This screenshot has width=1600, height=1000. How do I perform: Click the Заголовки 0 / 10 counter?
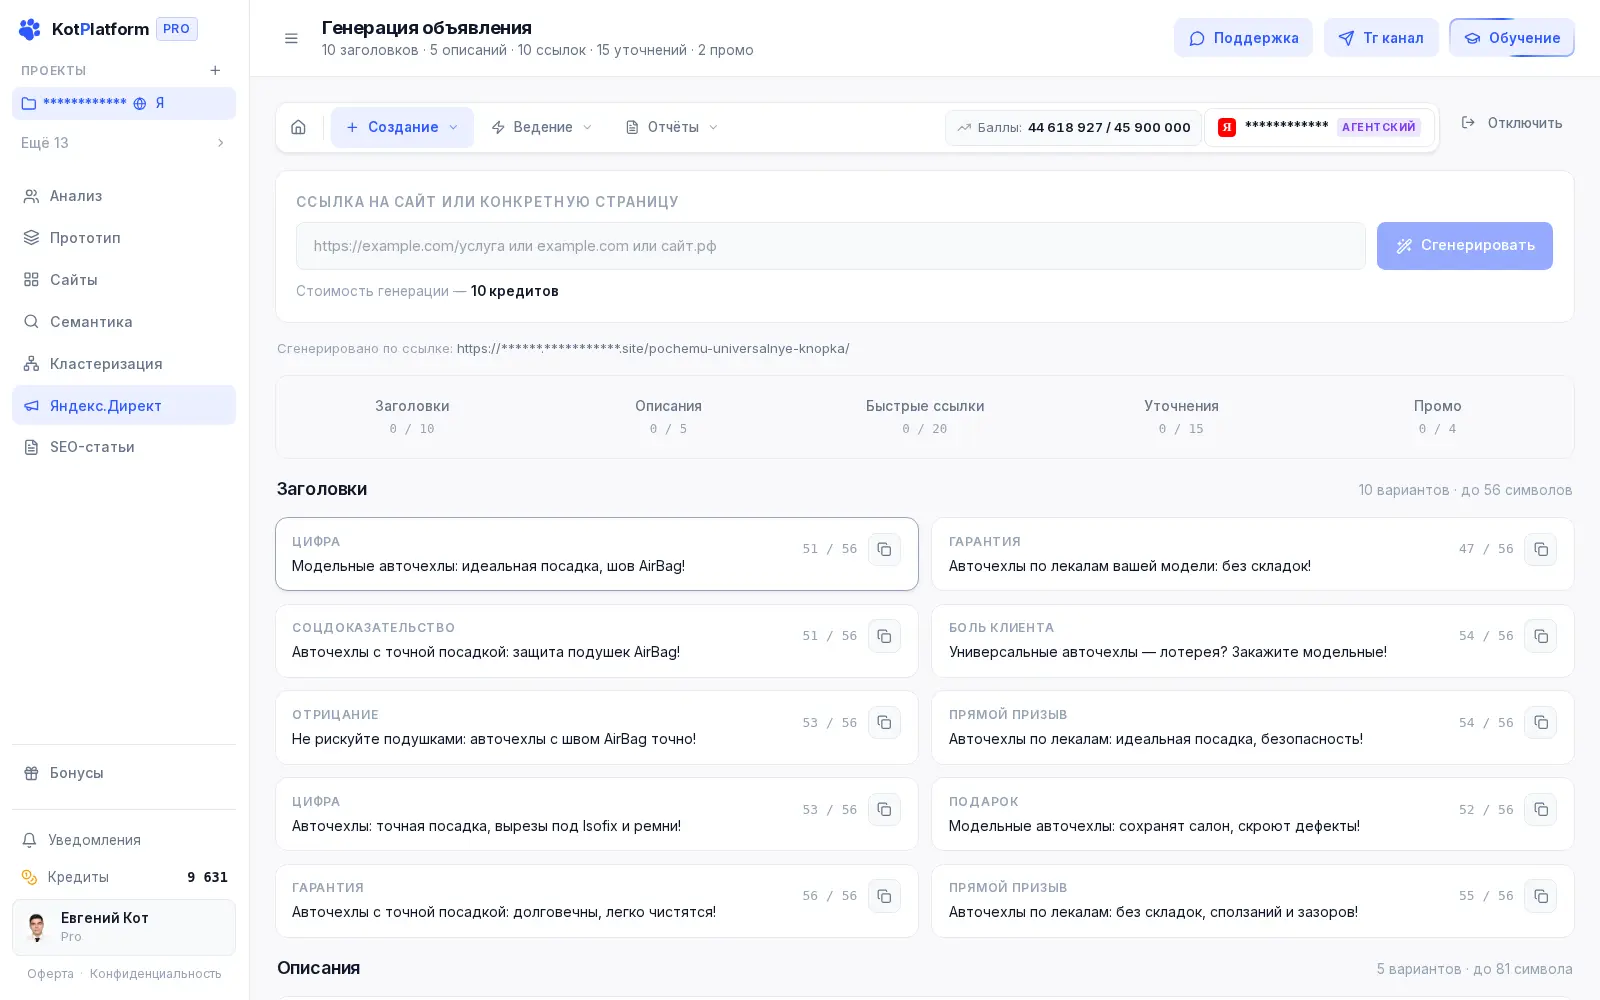tap(412, 417)
